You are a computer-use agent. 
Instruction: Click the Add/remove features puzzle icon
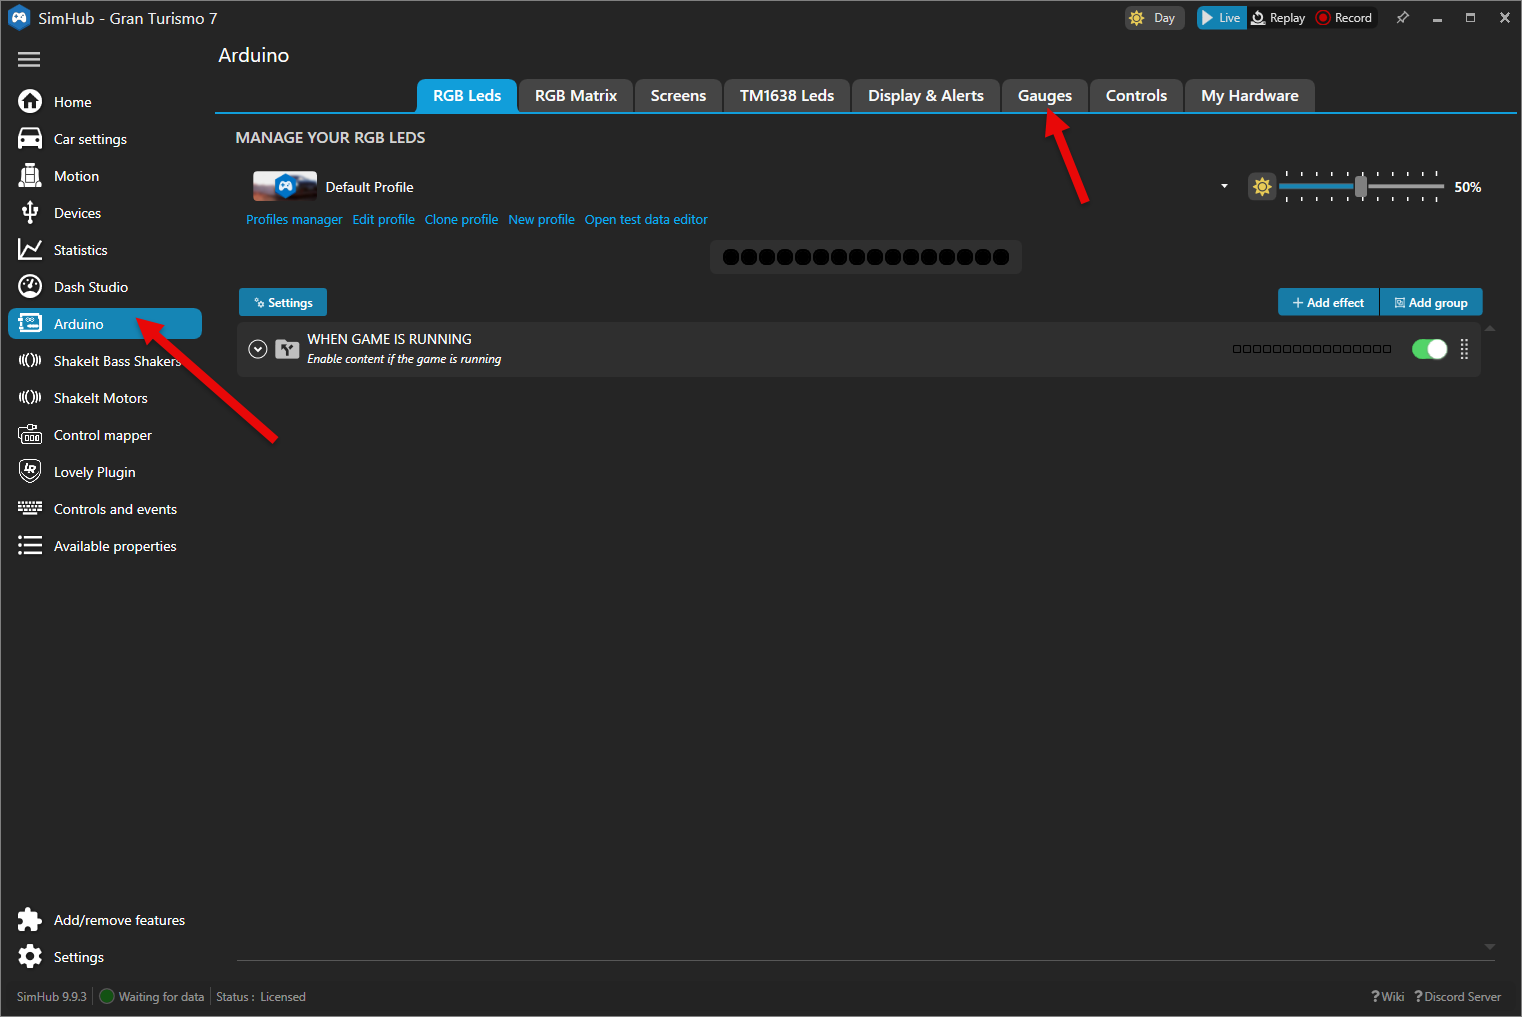[x=30, y=919]
